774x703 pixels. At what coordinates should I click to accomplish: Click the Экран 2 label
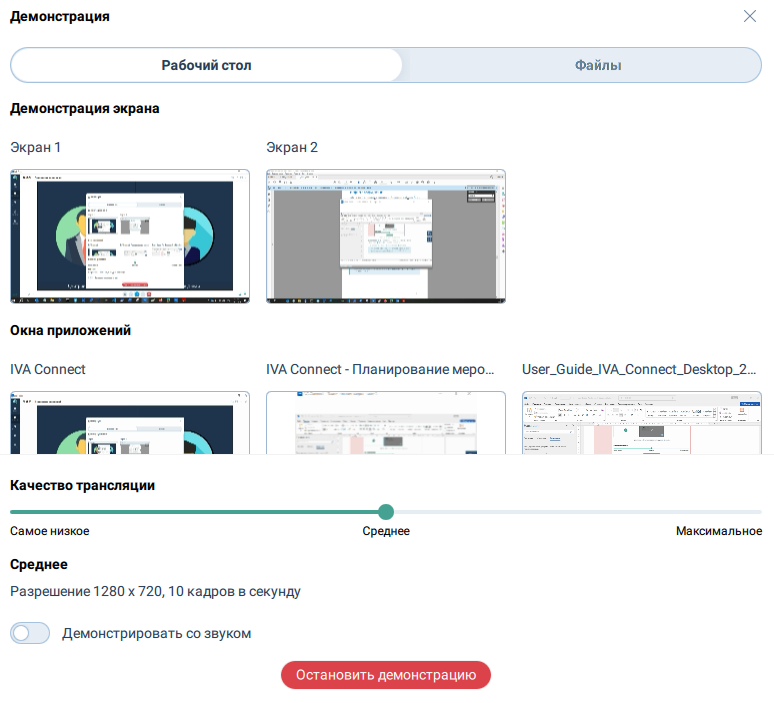(292, 147)
